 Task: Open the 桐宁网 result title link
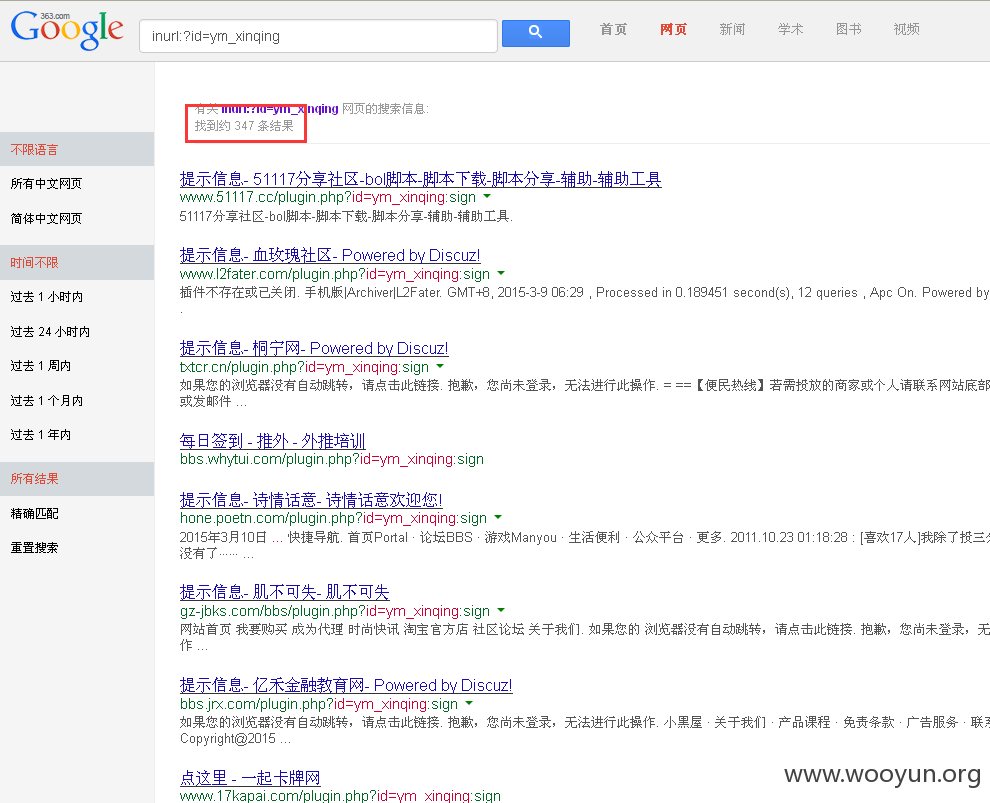click(x=314, y=348)
